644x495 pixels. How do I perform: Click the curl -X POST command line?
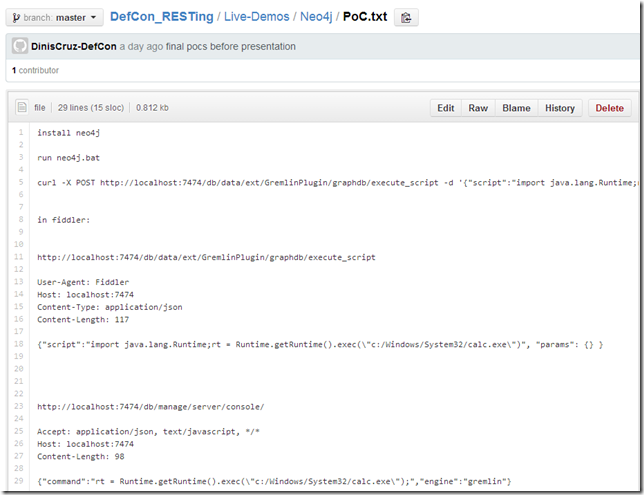coord(338,183)
